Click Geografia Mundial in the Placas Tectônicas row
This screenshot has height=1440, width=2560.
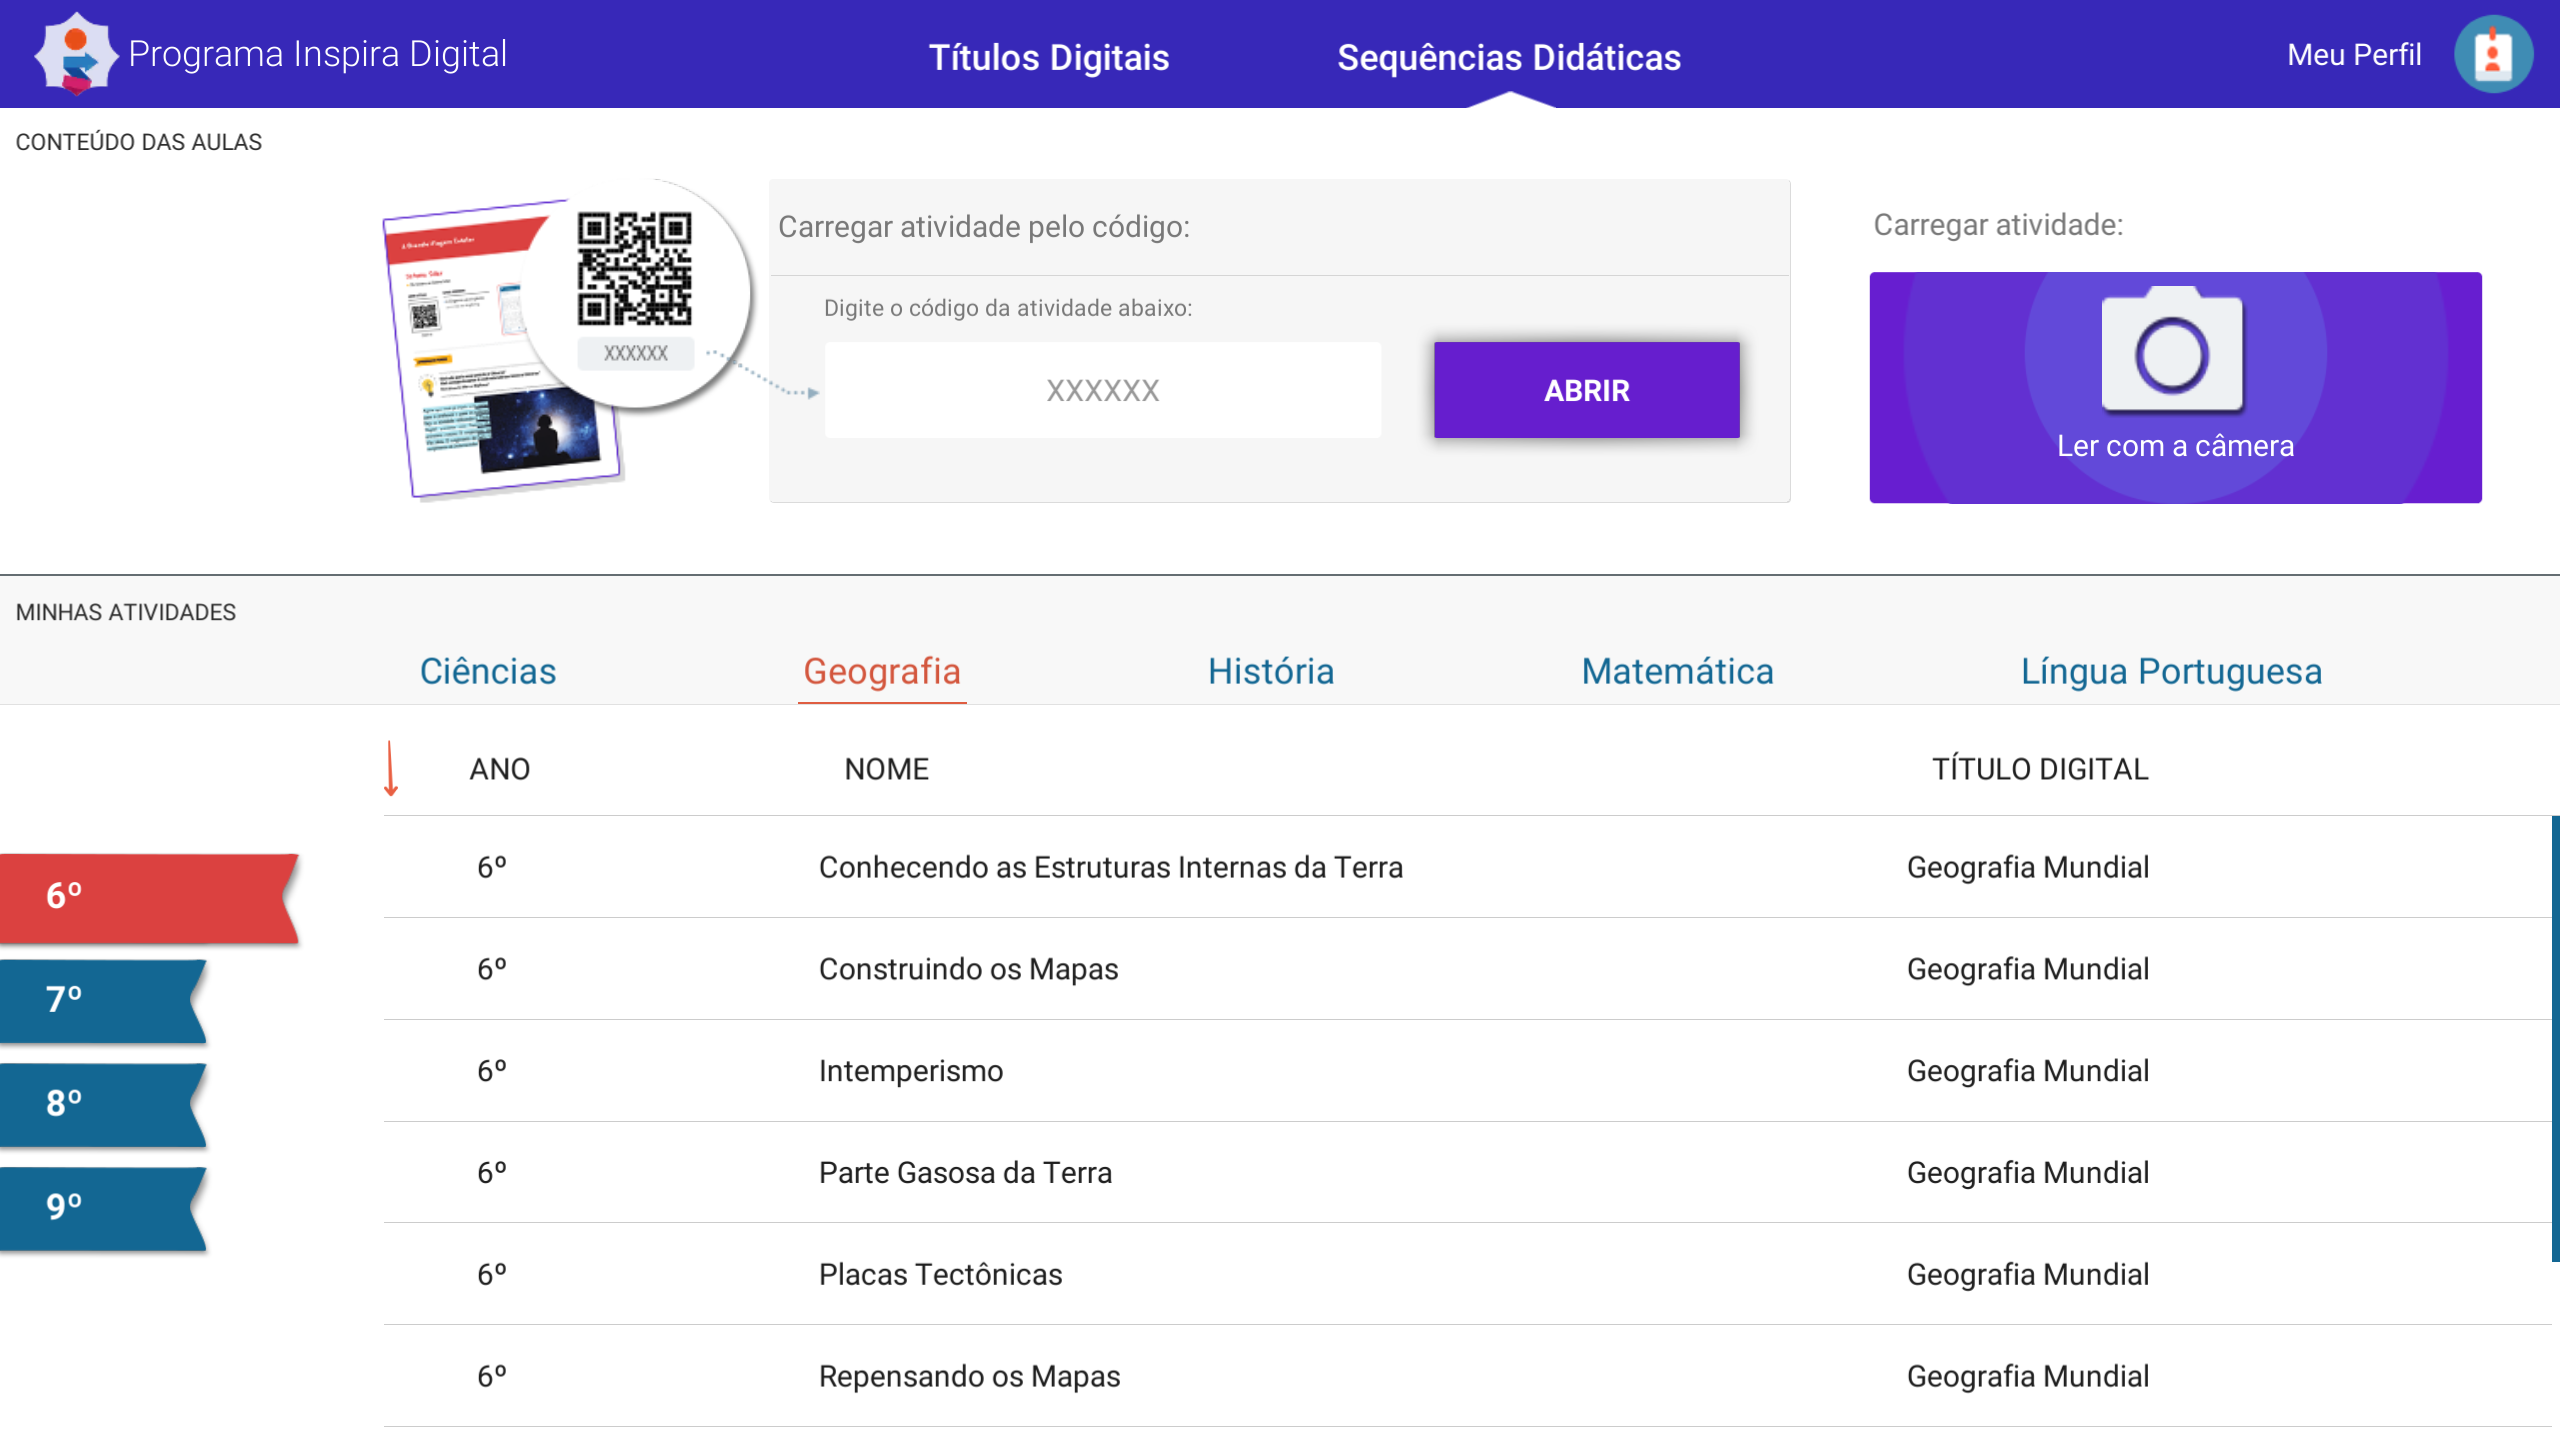[2028, 1275]
